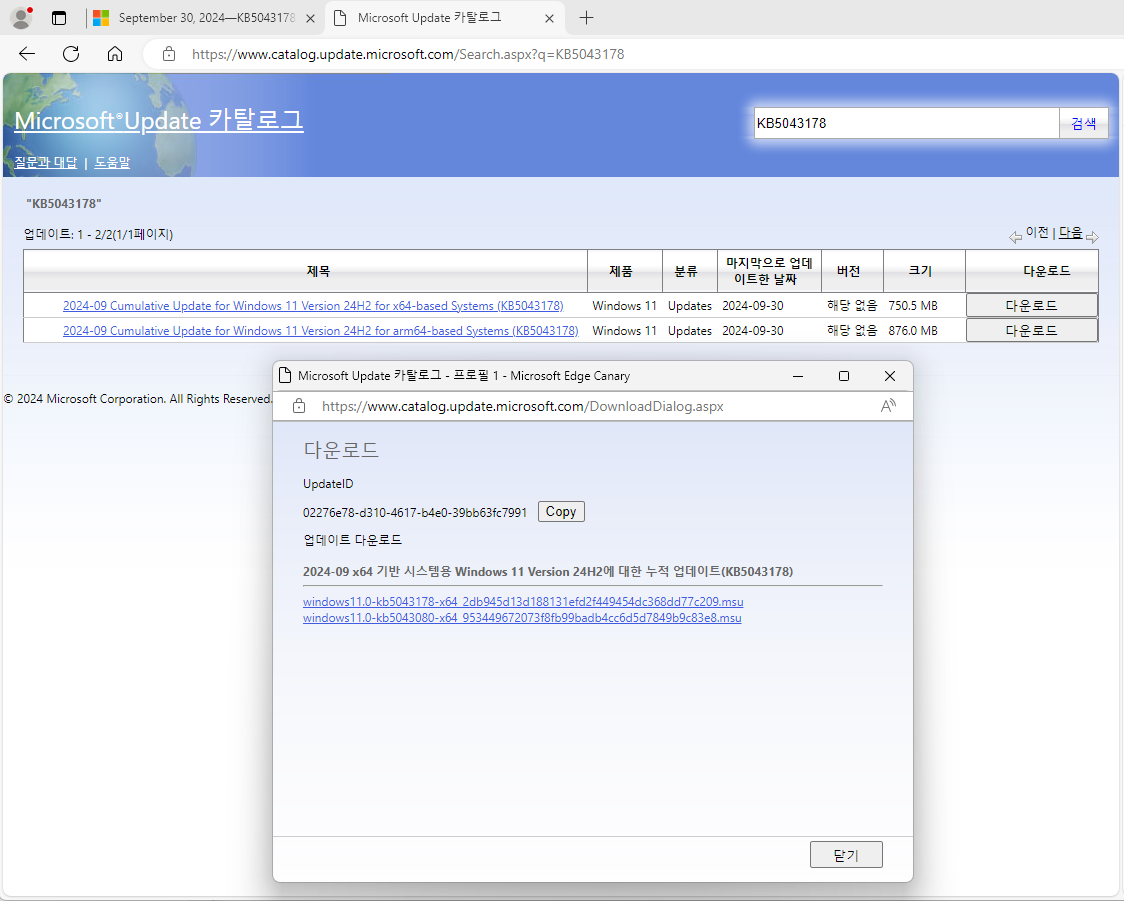This screenshot has height=901, width=1124.
Task: Go to 다음 results page
Action: pos(1070,232)
